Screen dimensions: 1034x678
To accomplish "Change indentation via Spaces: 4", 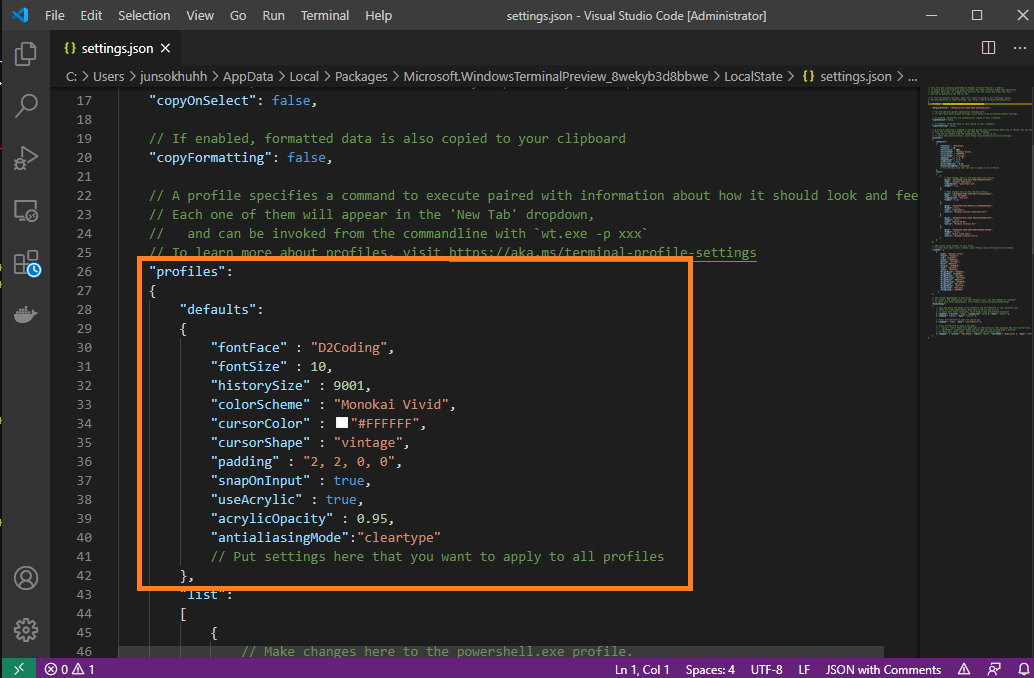I will click(x=710, y=669).
